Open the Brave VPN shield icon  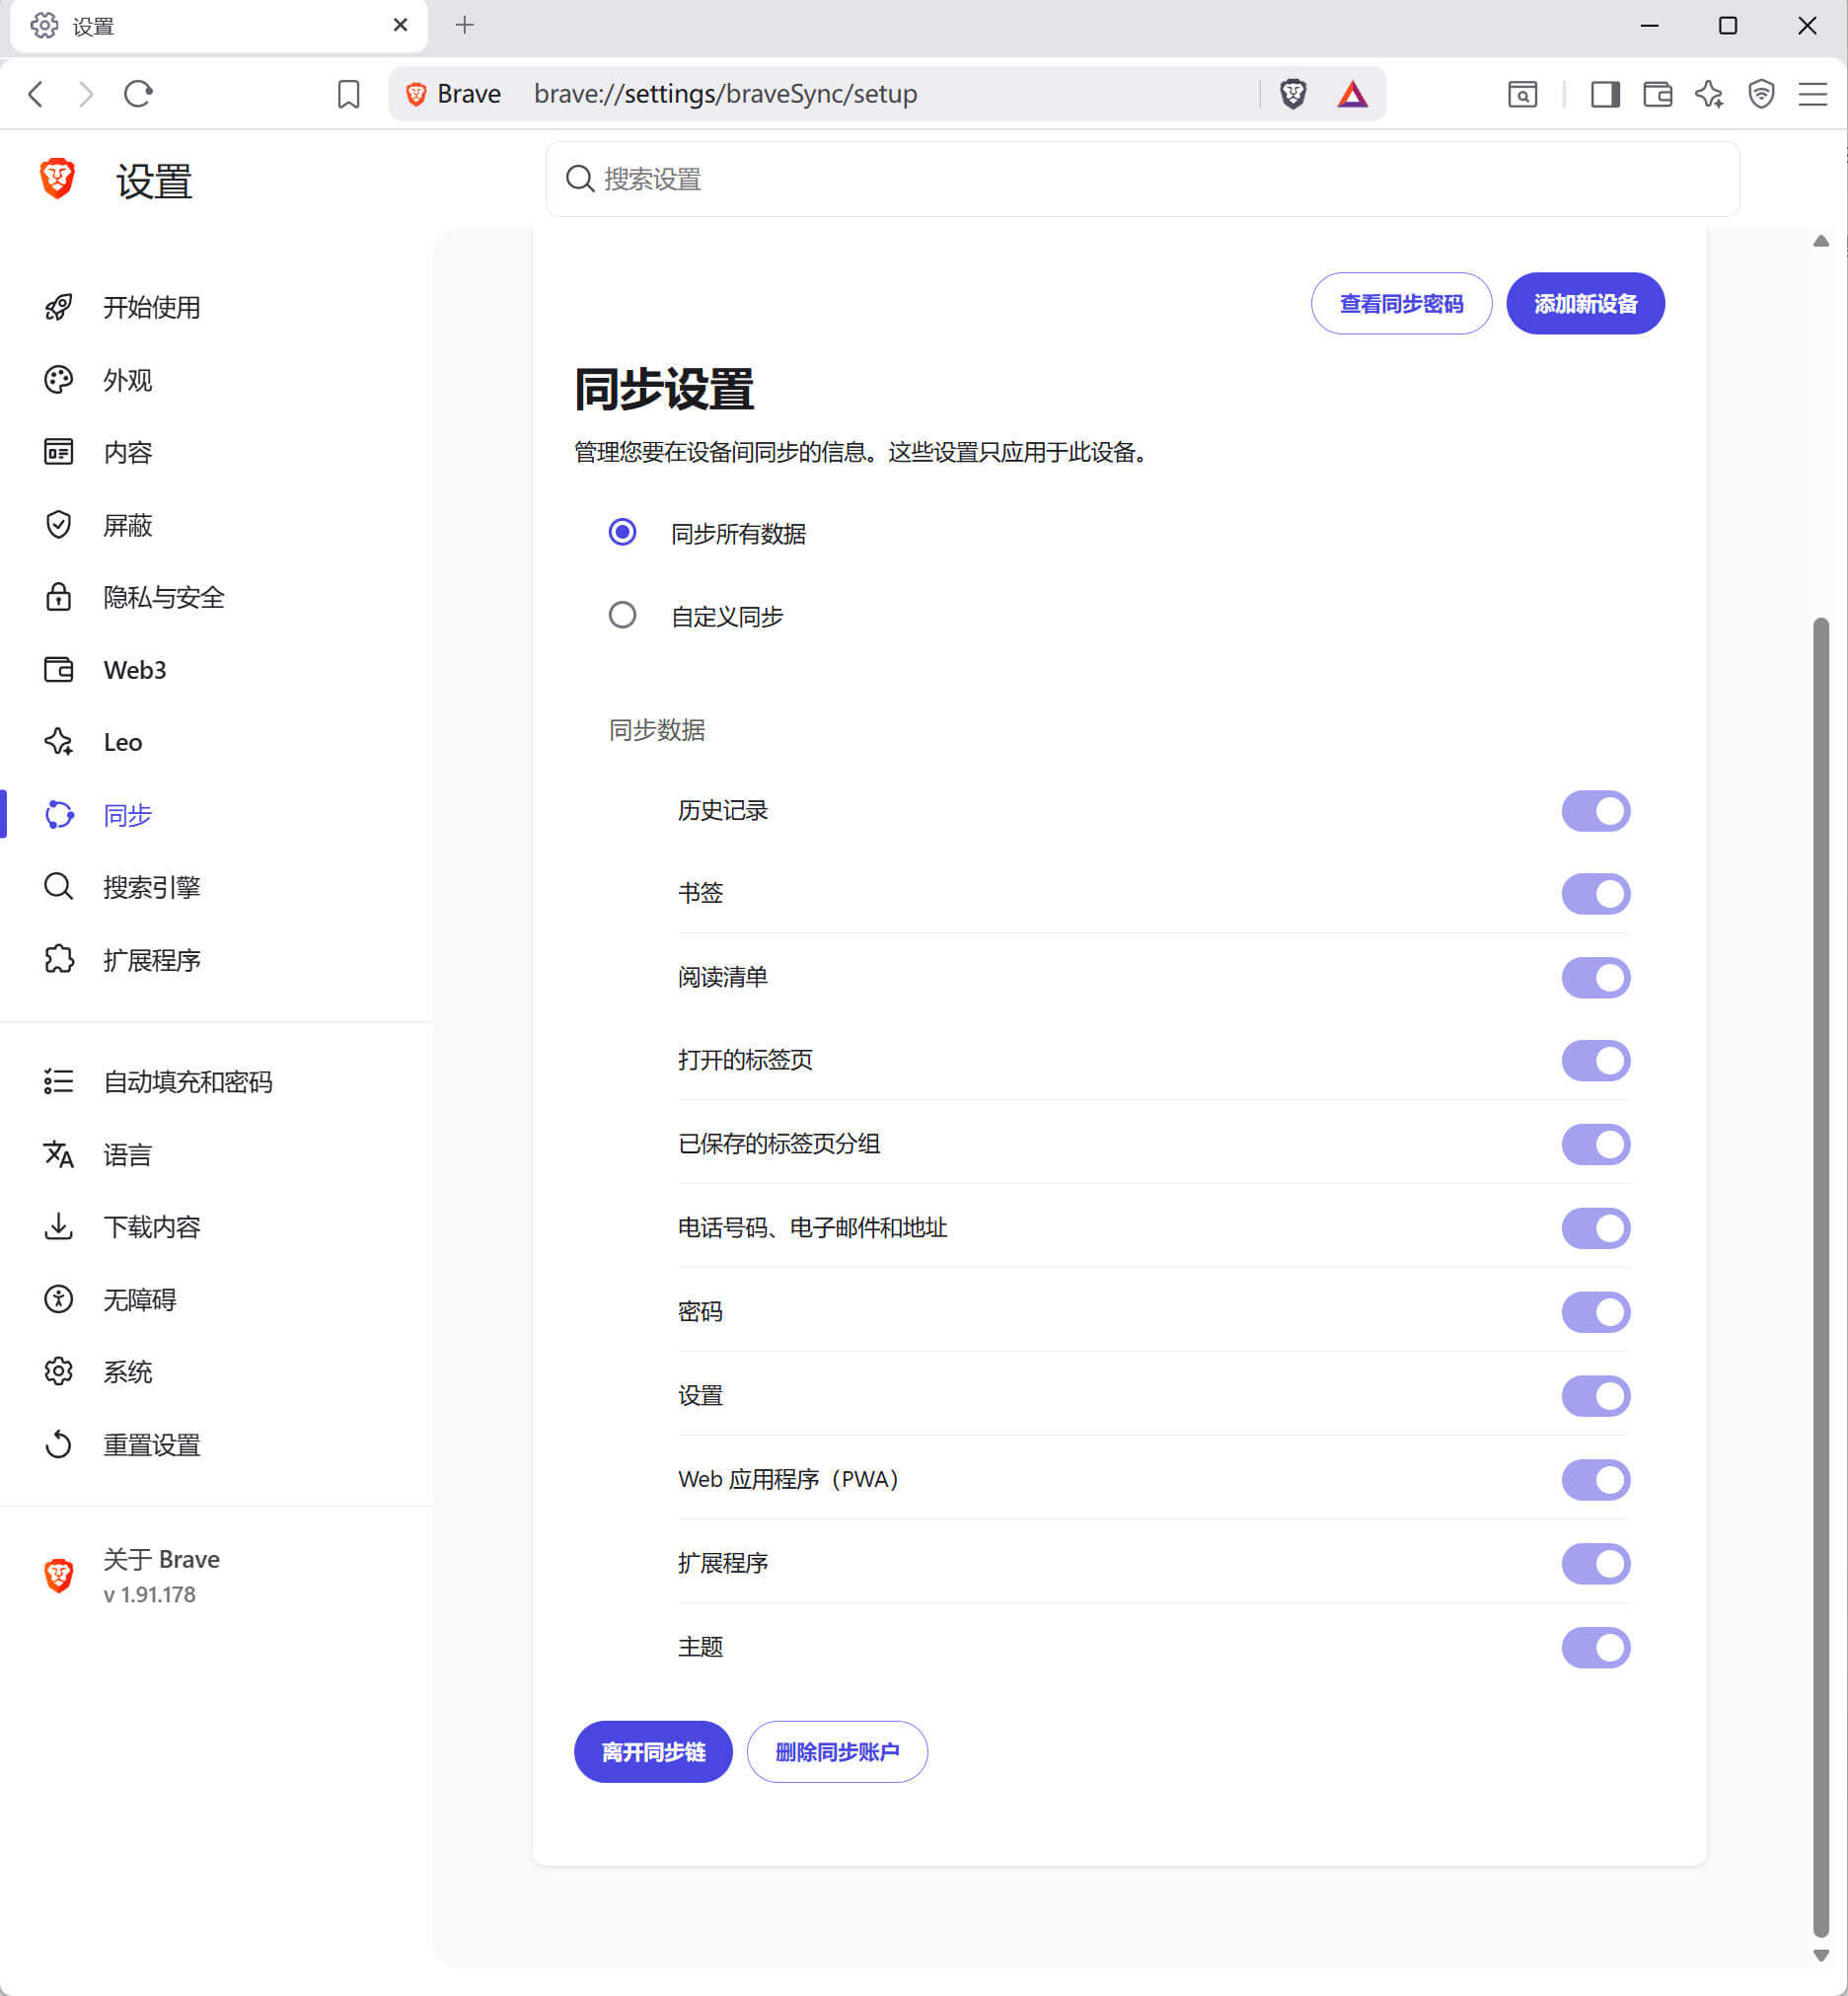click(1761, 94)
